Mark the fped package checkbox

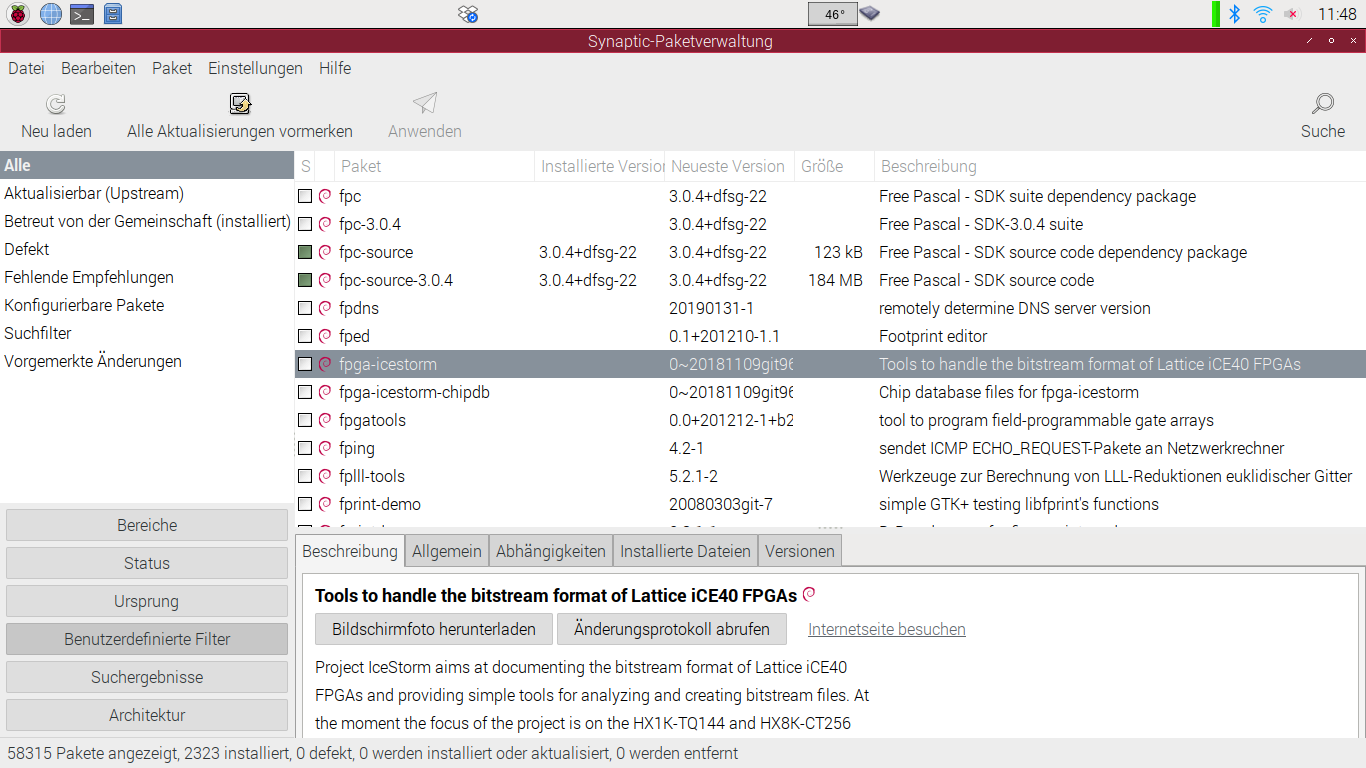[x=305, y=336]
